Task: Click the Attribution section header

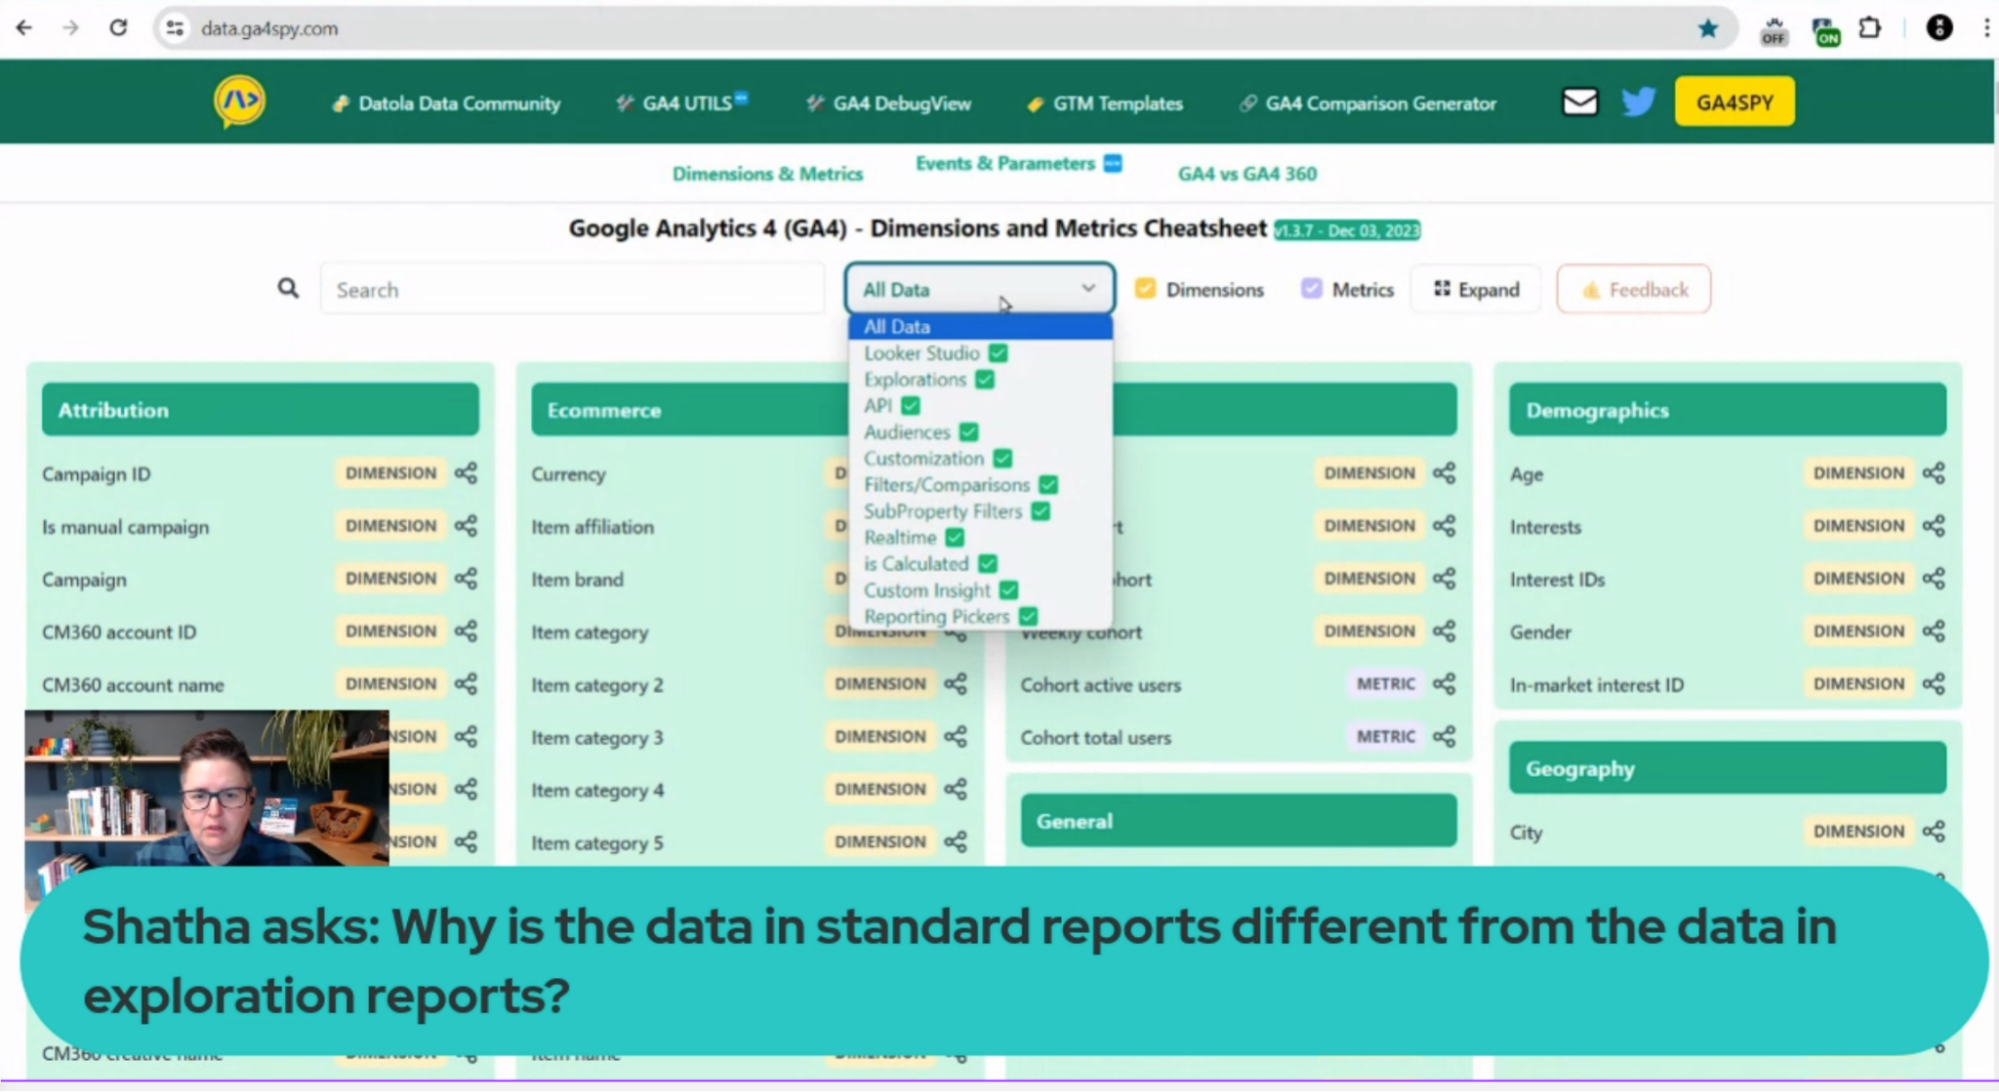Action: pos(260,410)
